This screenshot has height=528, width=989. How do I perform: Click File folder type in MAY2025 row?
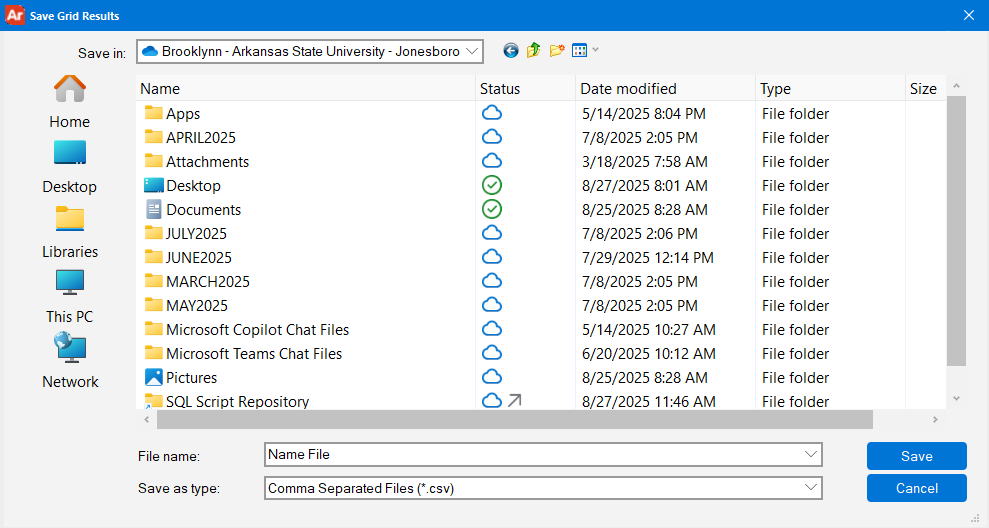795,305
